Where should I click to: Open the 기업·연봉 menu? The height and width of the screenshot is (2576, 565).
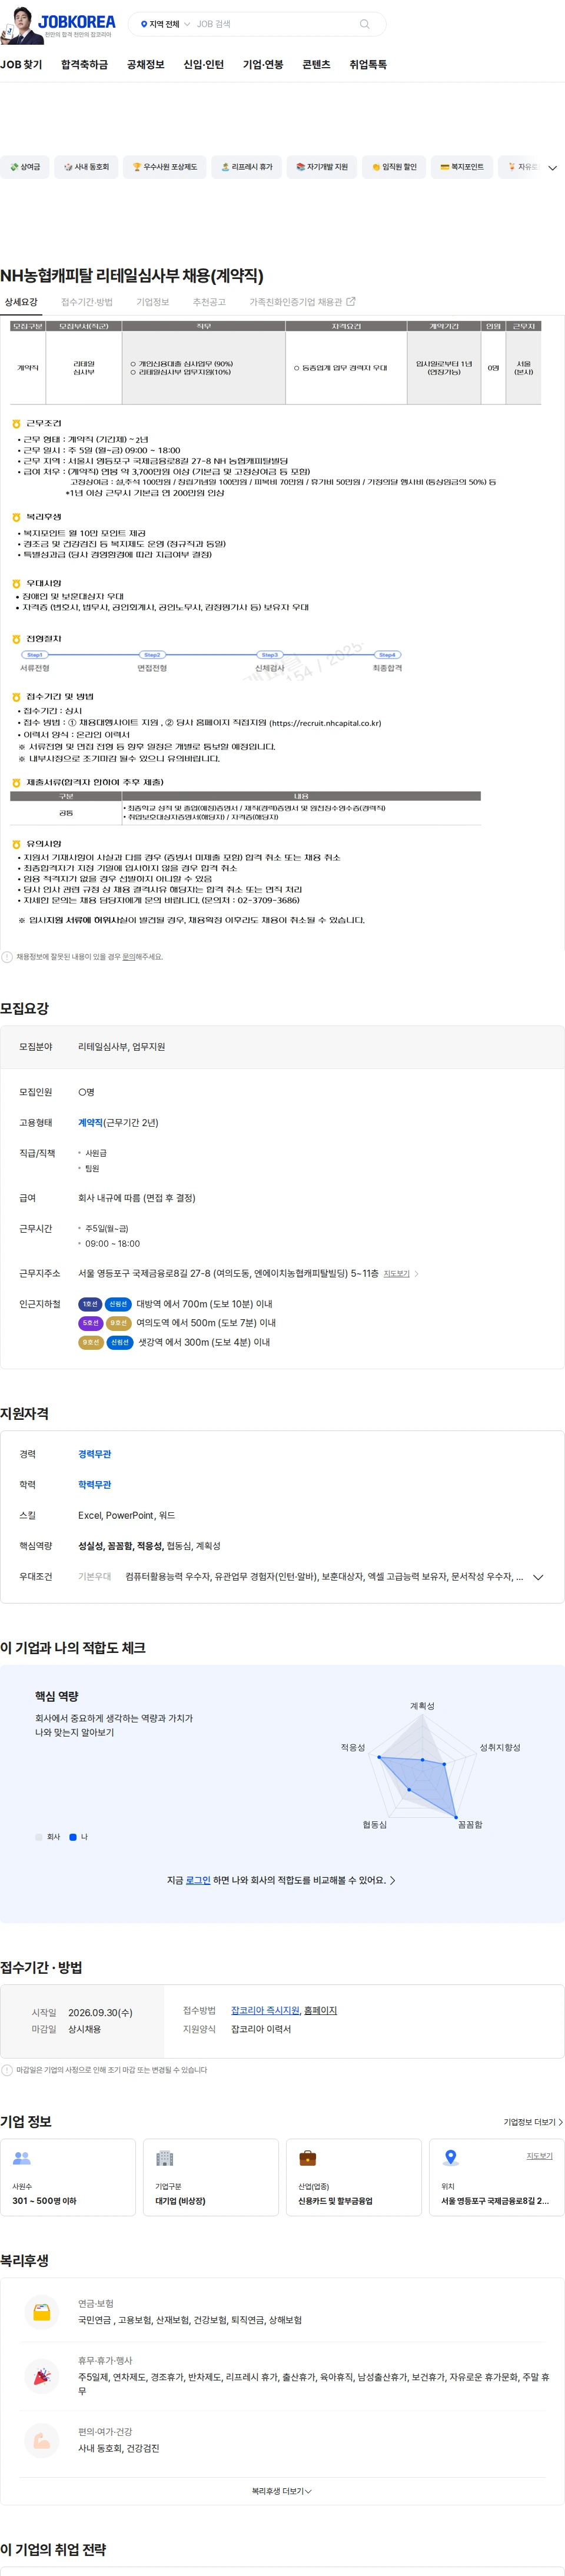pyautogui.click(x=263, y=64)
